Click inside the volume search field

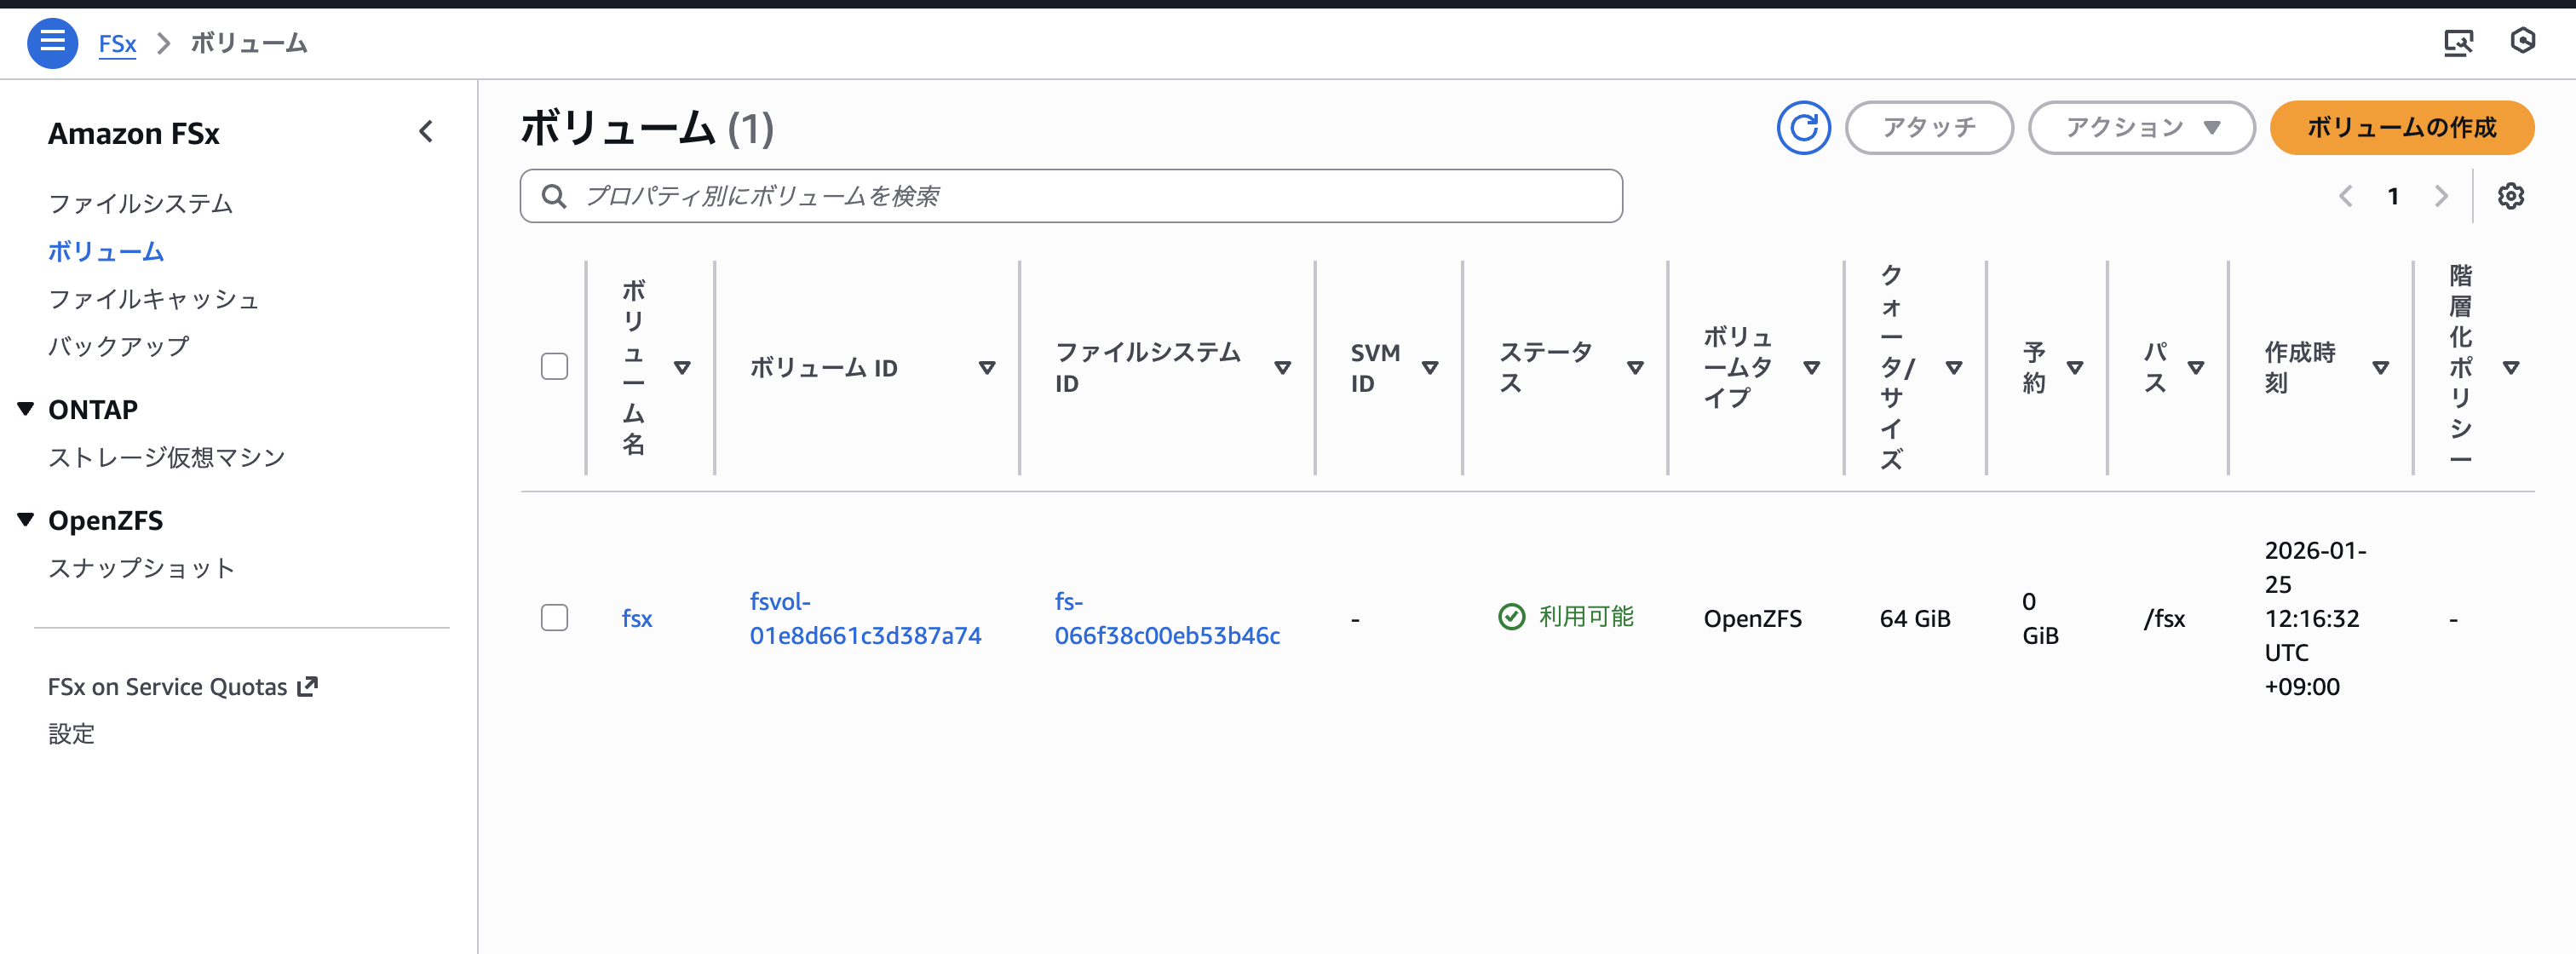[x=1000, y=196]
